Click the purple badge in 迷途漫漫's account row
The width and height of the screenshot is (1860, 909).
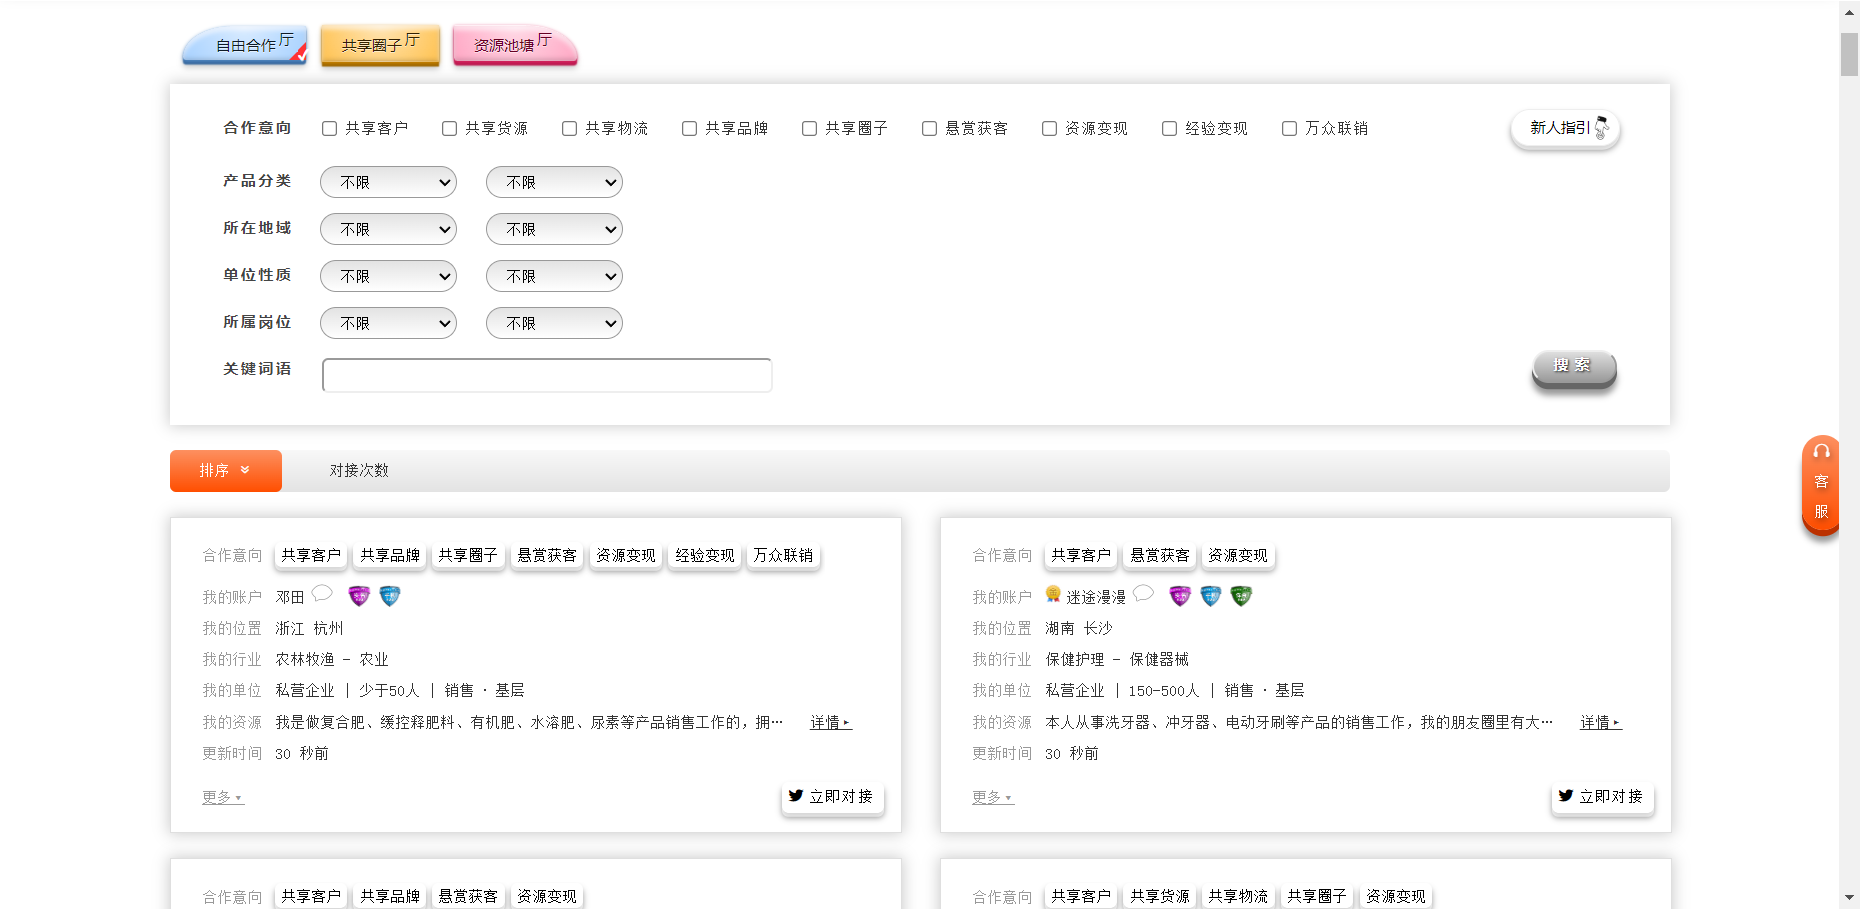[x=1180, y=597]
